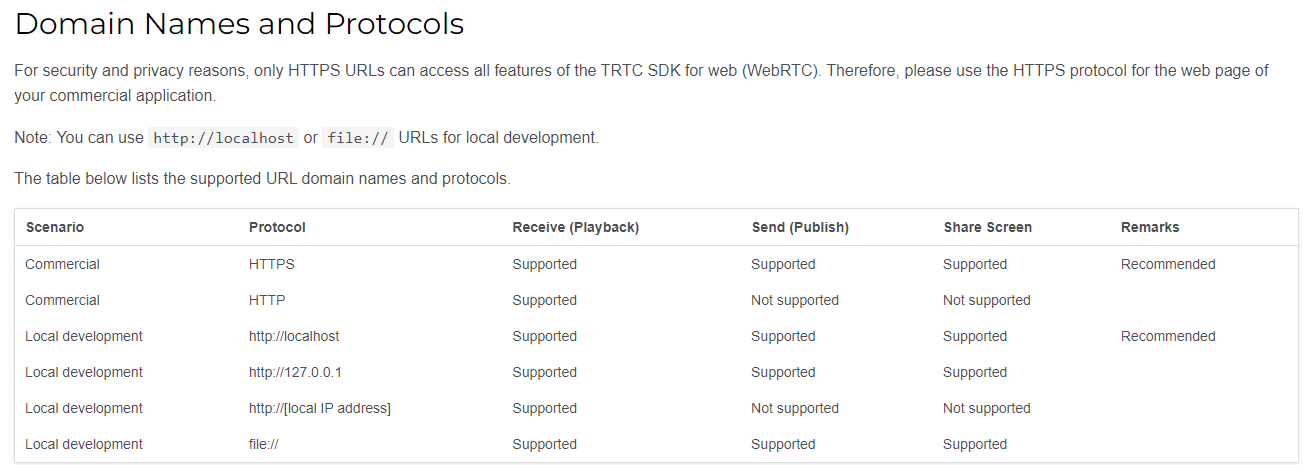The width and height of the screenshot is (1303, 465).
Task: Click the Receive (Playback) column header
Action: coord(575,227)
